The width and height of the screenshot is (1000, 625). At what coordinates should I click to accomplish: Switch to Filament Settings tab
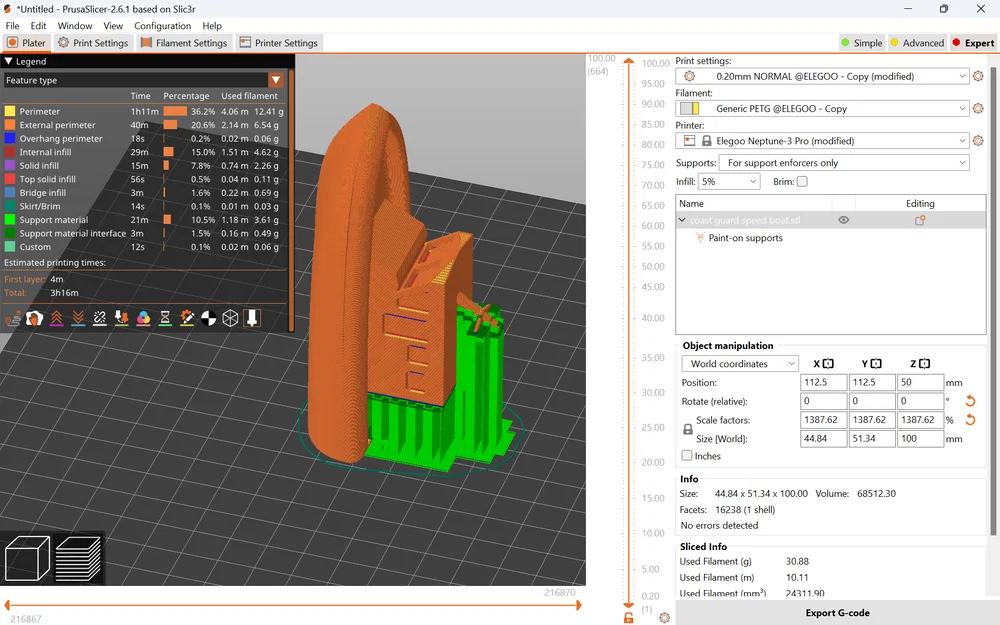[184, 43]
